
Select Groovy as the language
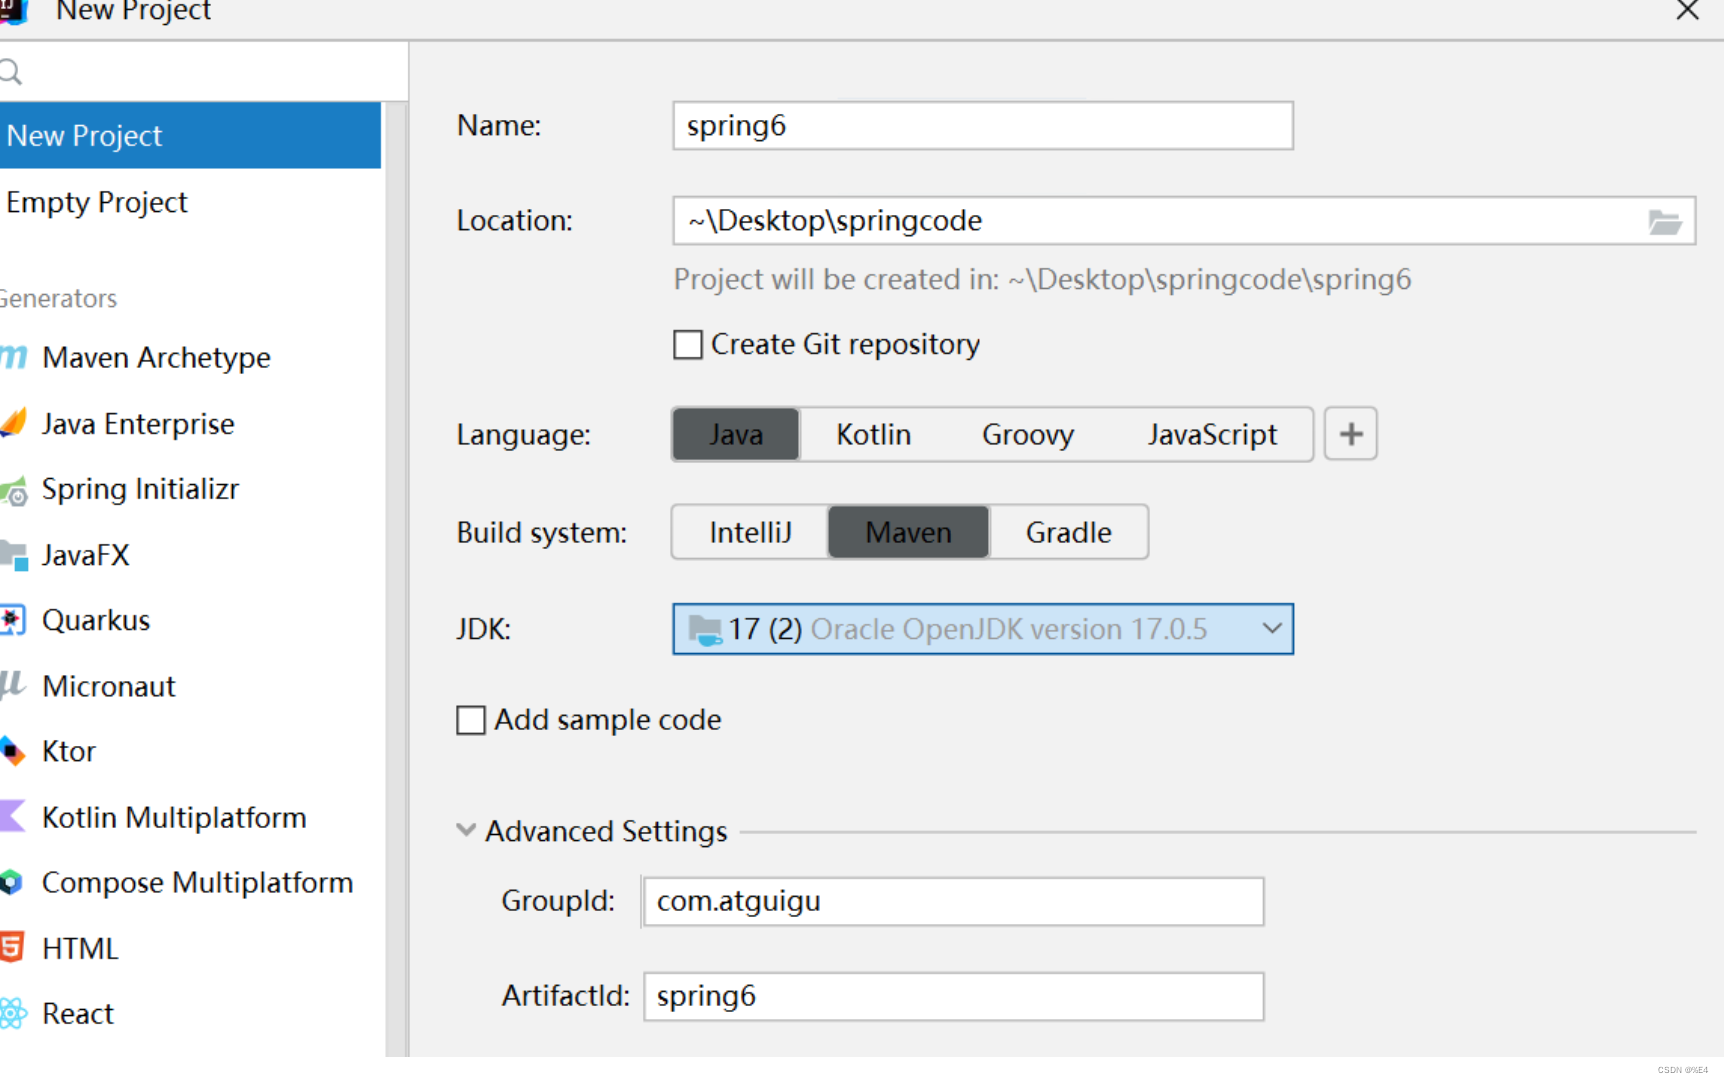click(1028, 434)
